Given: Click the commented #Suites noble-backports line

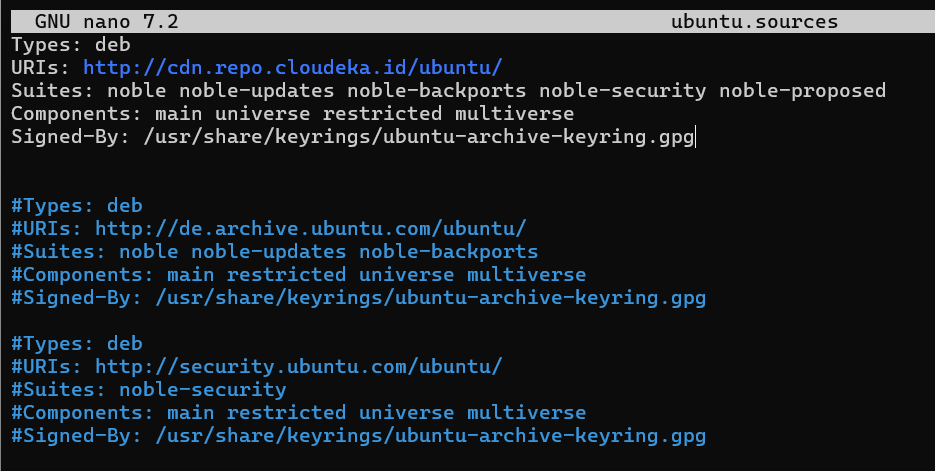Looking at the screenshot, I should 275,252.
